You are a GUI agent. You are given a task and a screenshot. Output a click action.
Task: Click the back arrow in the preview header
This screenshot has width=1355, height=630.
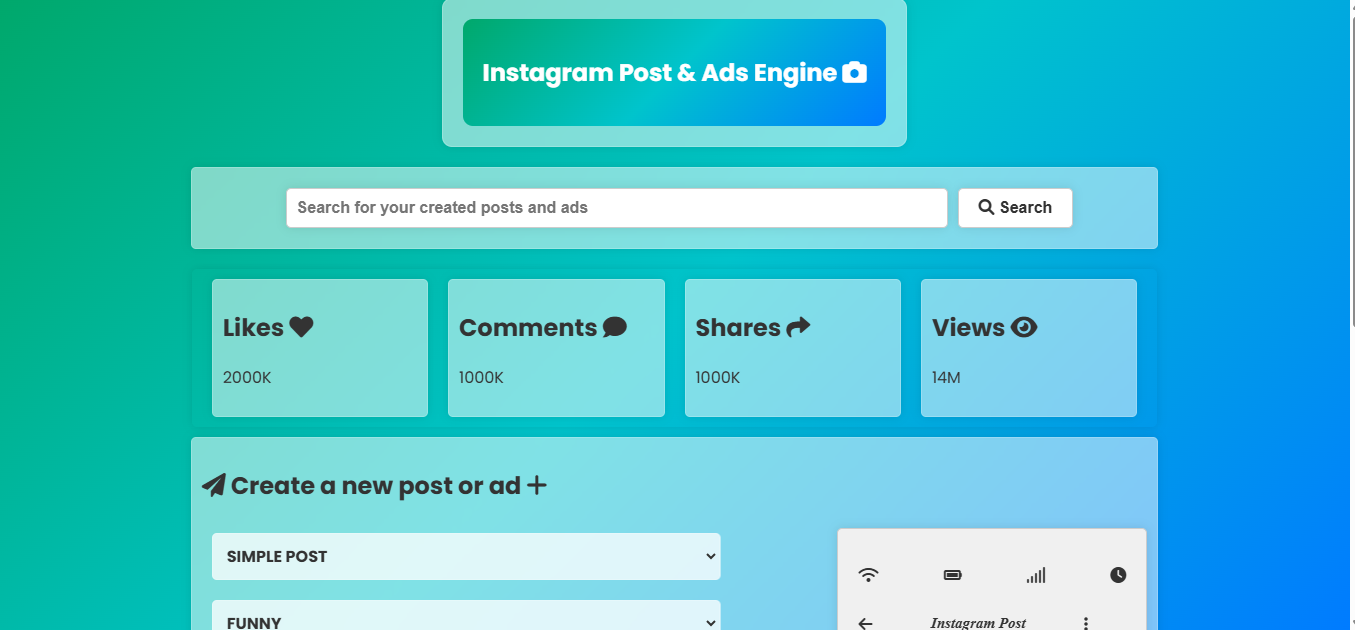click(864, 623)
